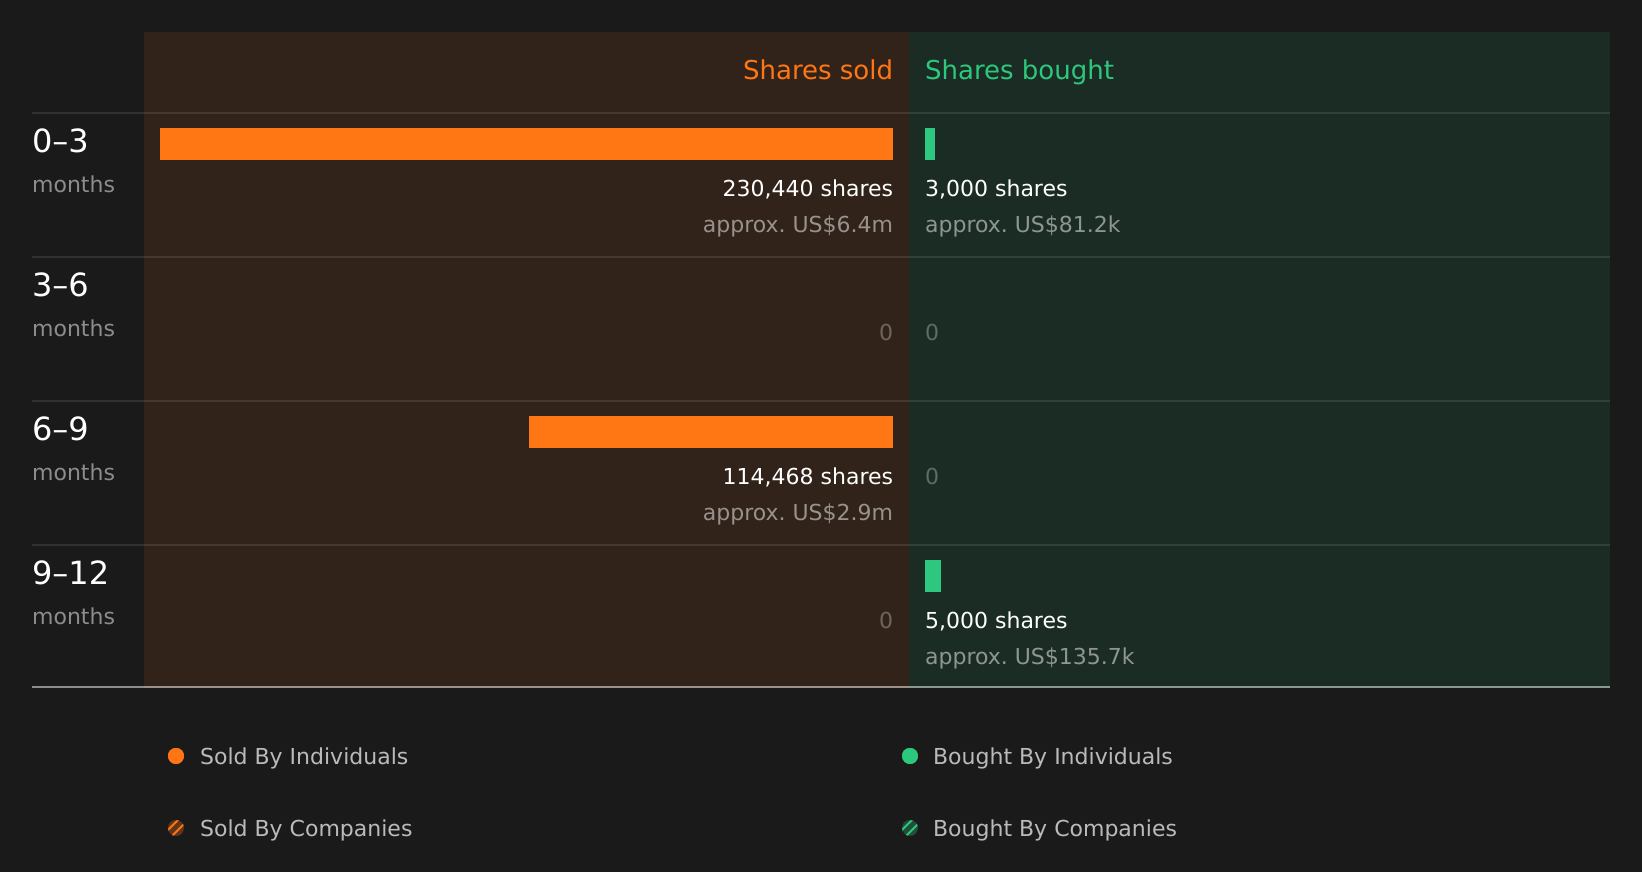Click approx. US$6.4m text
The image size is (1642, 872).
[x=797, y=225]
